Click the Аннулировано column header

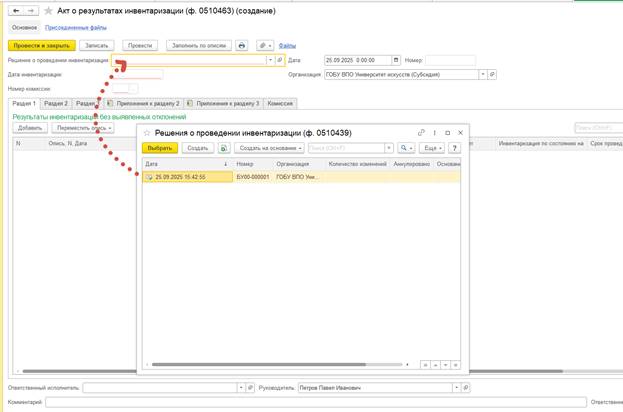[412, 164]
